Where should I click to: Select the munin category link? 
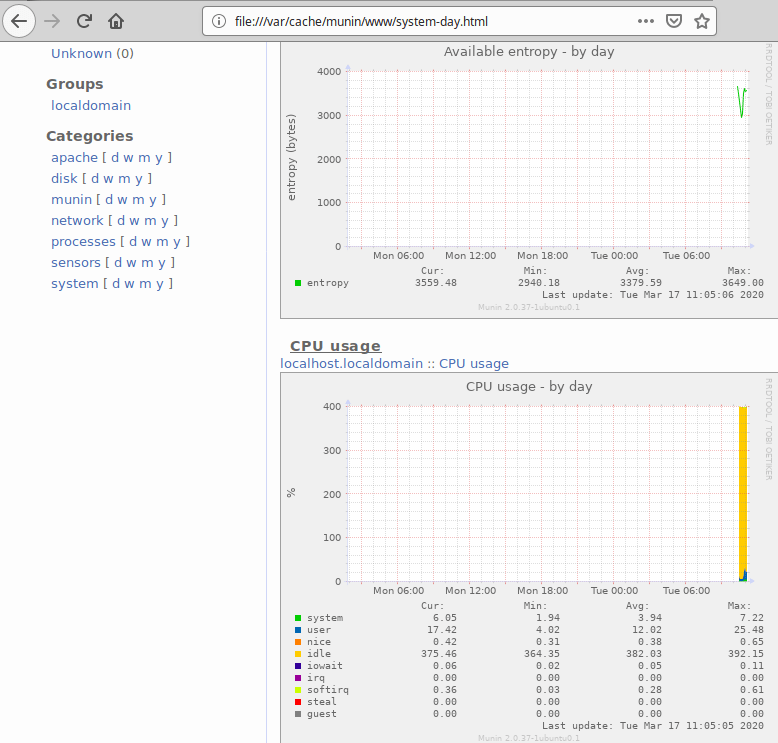(71, 199)
